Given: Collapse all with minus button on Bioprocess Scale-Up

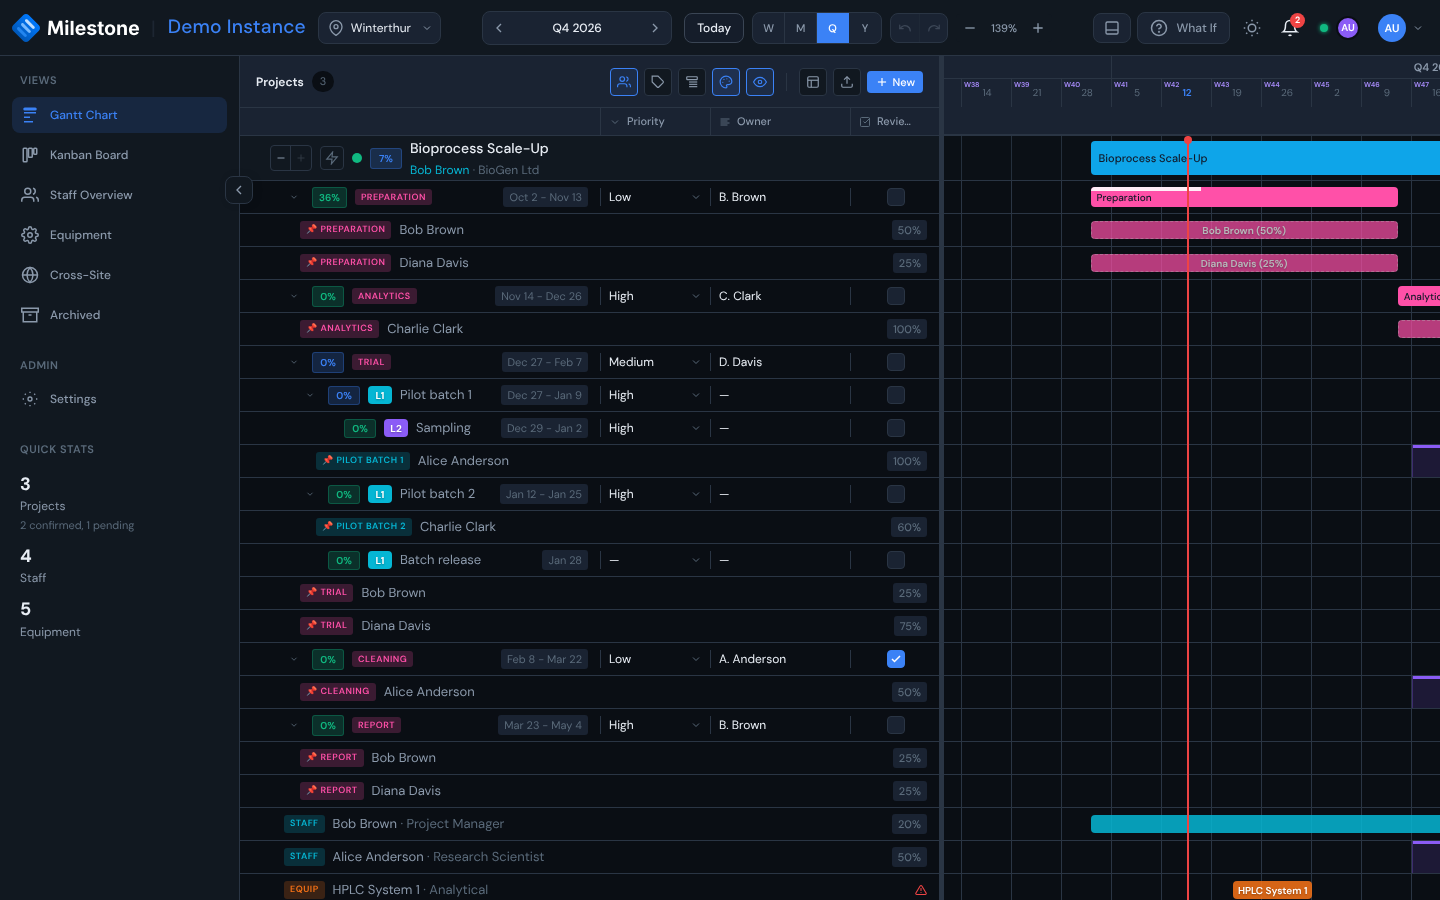Looking at the screenshot, I should 281,158.
